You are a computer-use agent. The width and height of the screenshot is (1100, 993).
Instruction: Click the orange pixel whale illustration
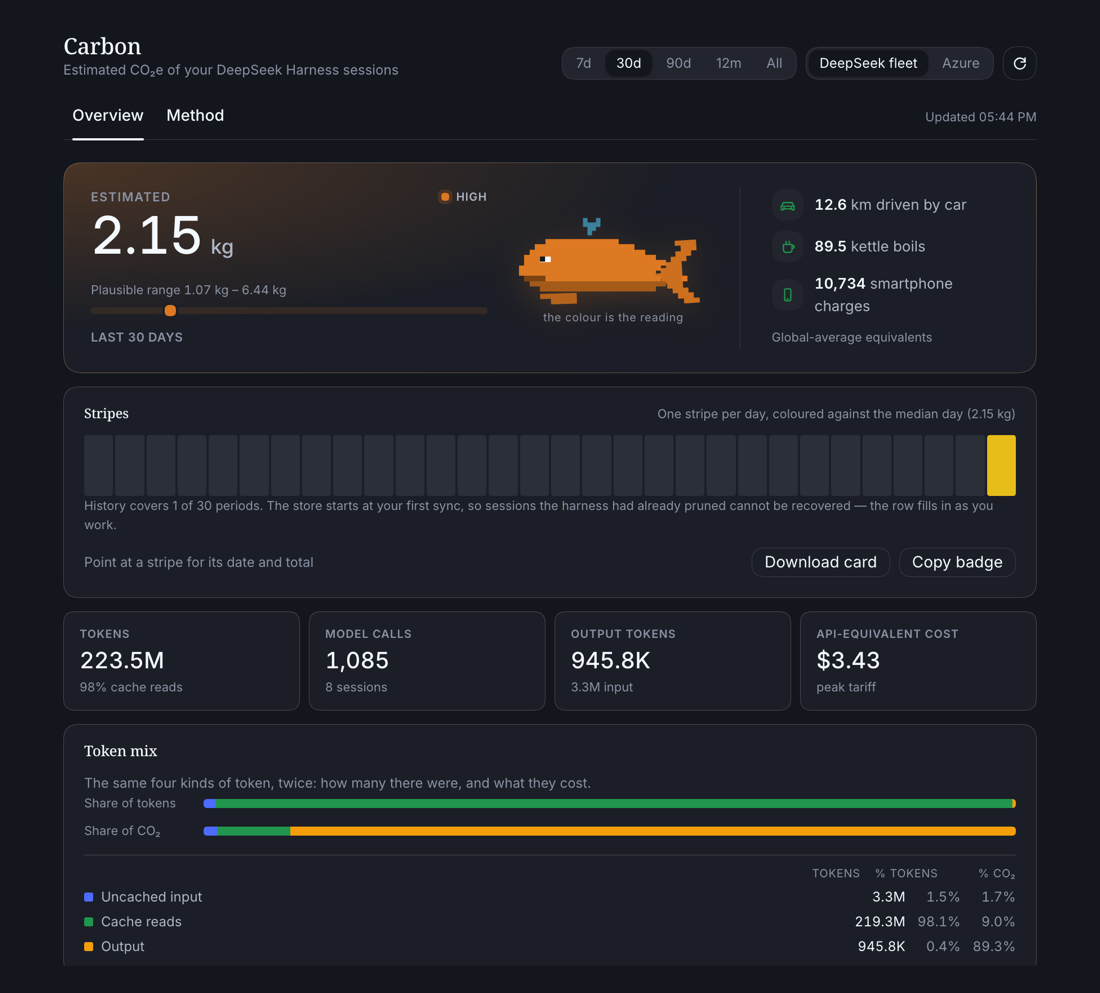(610, 263)
